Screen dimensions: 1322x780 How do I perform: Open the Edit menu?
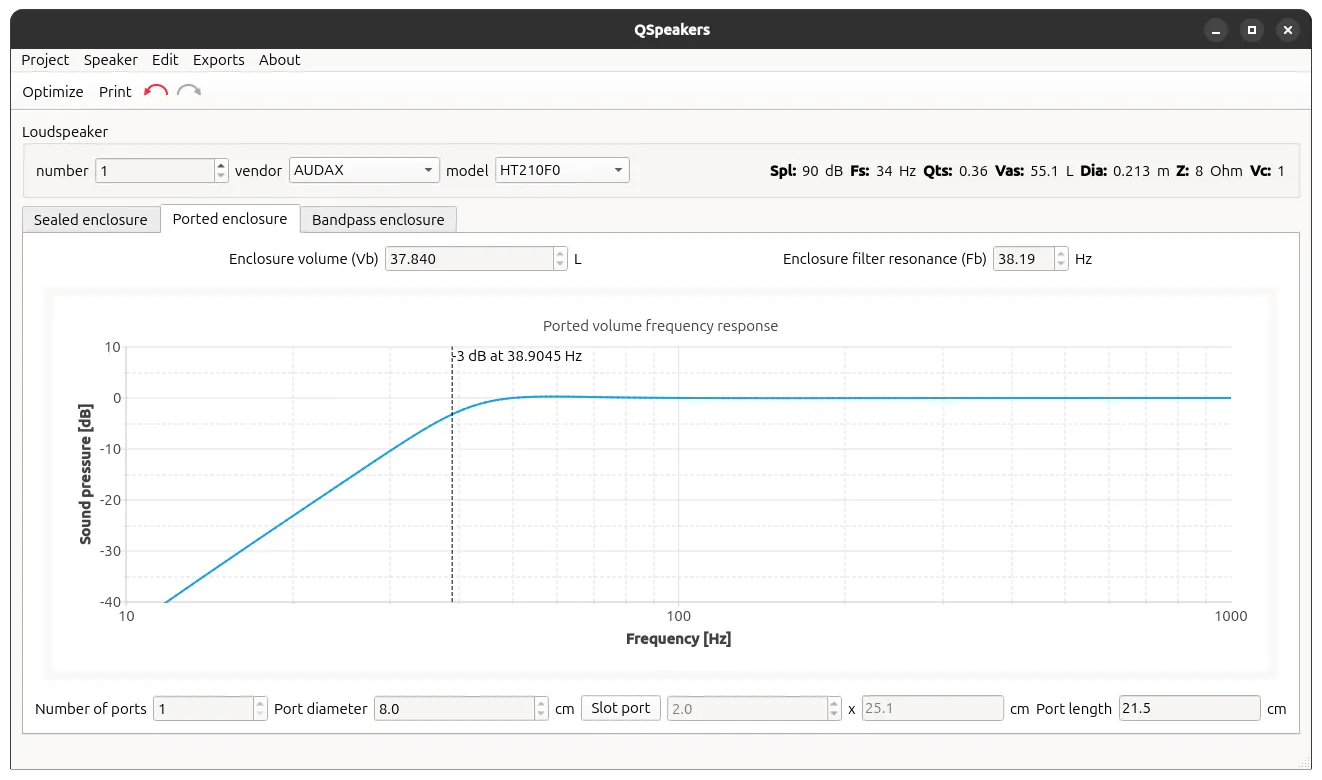click(165, 60)
